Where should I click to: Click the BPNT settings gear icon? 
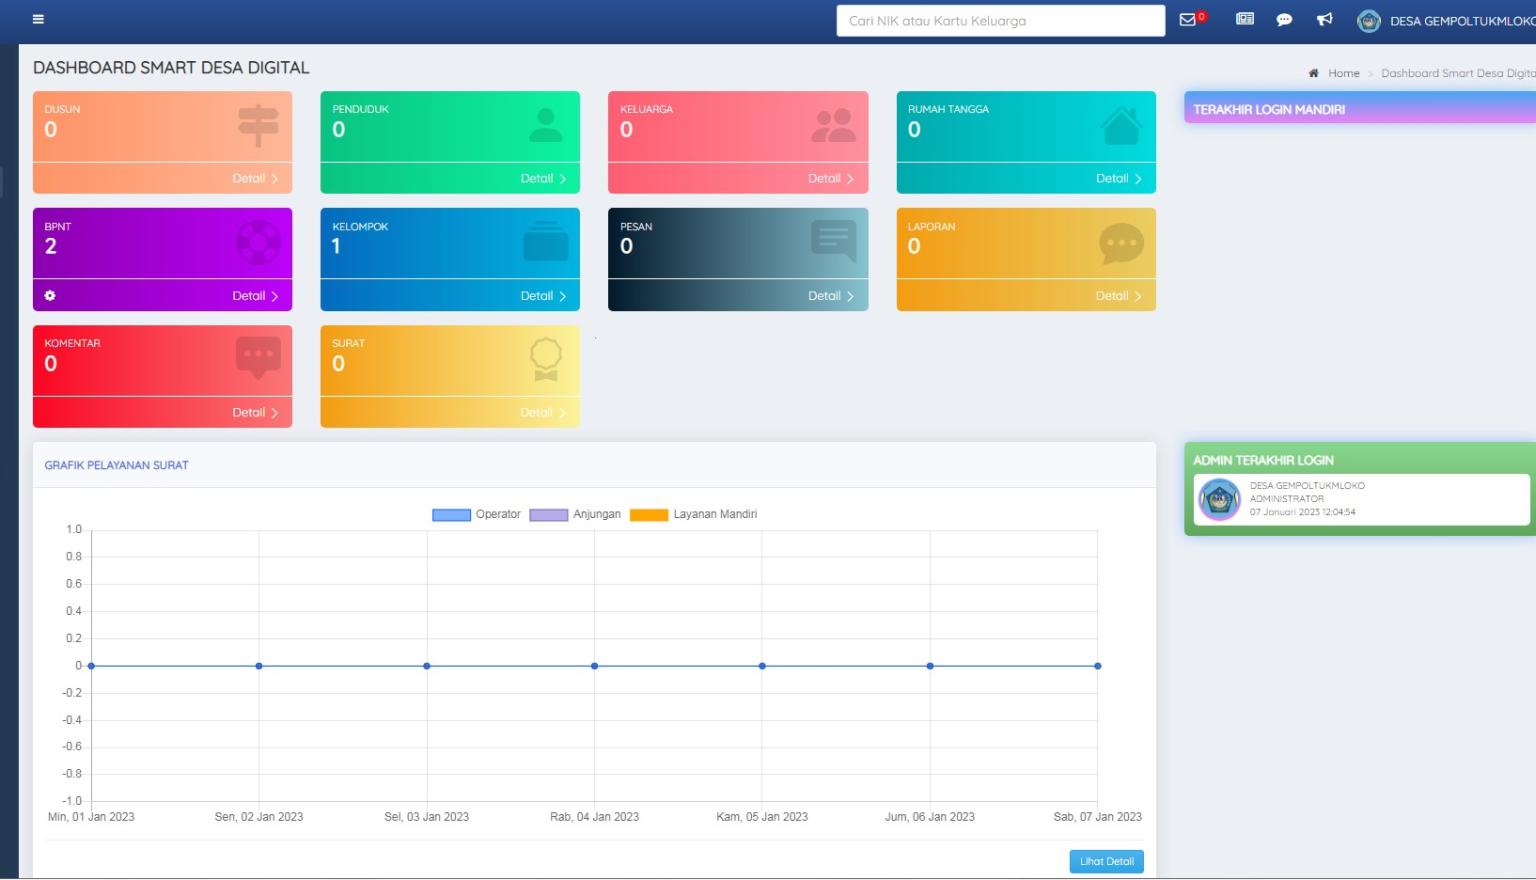point(50,296)
